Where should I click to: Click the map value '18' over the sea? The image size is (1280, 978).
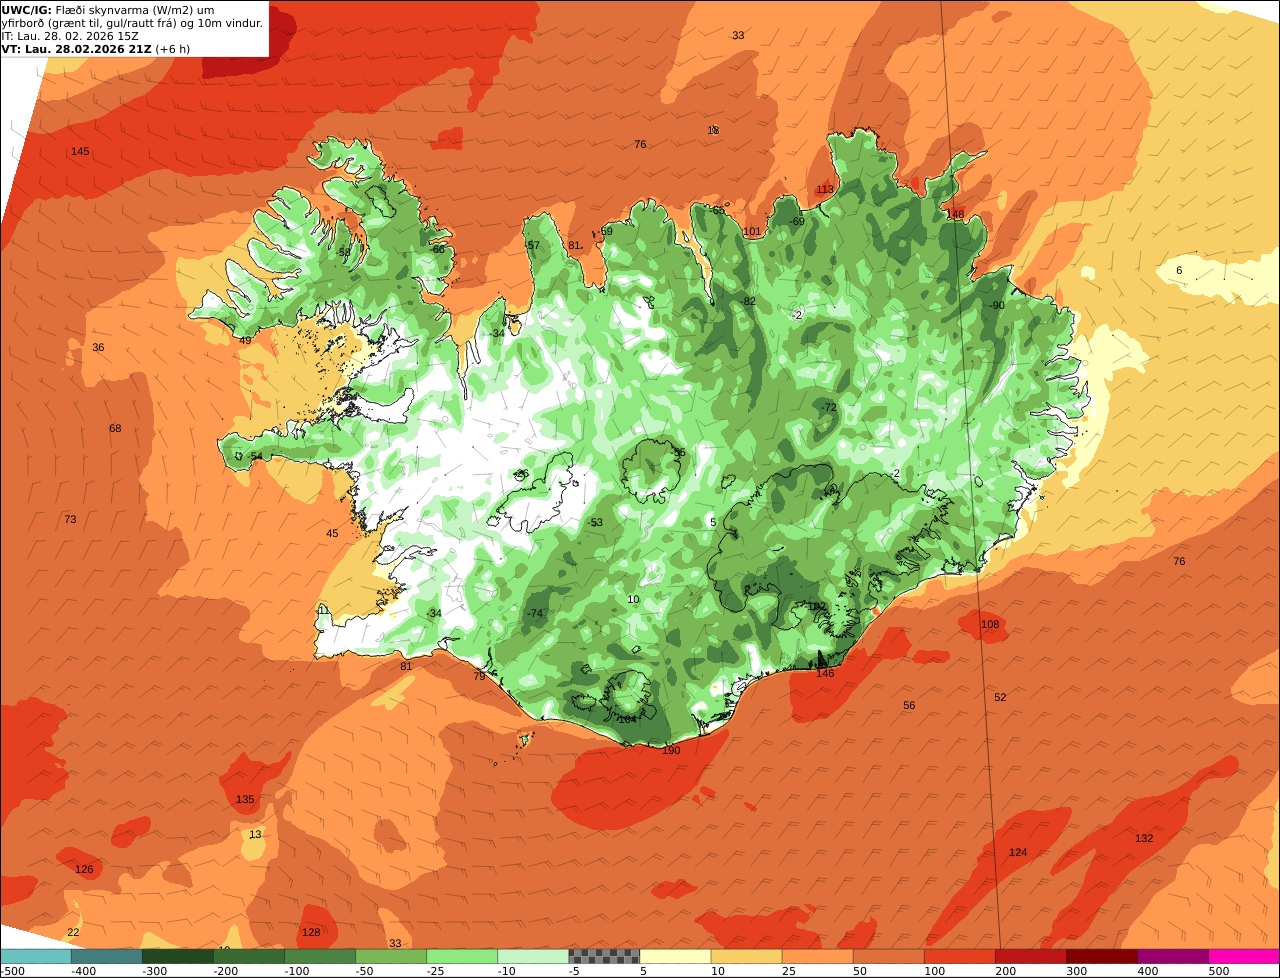[x=713, y=130]
